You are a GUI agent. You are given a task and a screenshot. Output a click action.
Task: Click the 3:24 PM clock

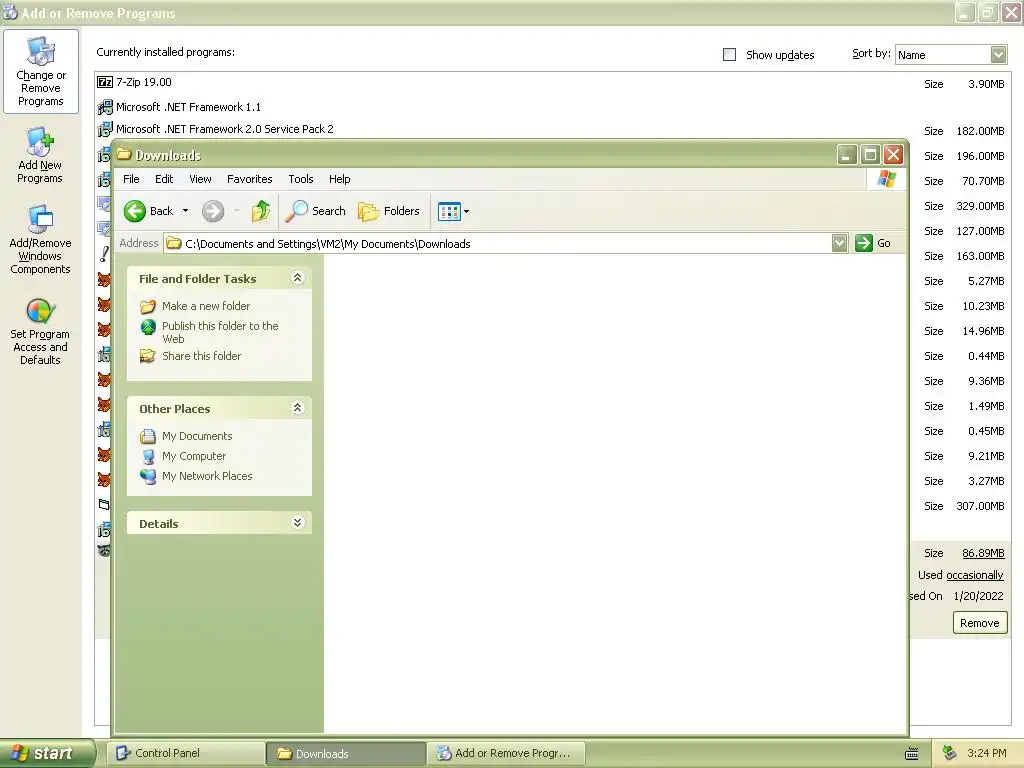(986, 753)
